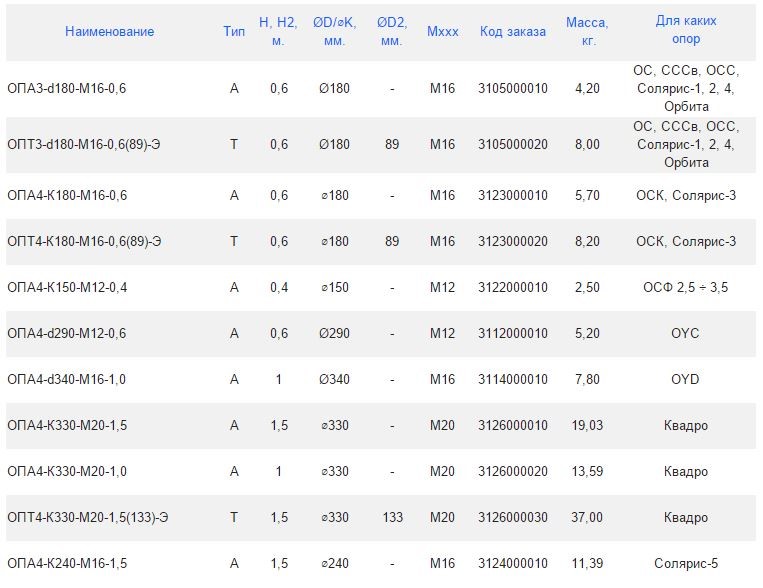This screenshot has width=763, height=588.
Task: Select product ОПА4-d340-М16-1,0
Action: pos(67,379)
